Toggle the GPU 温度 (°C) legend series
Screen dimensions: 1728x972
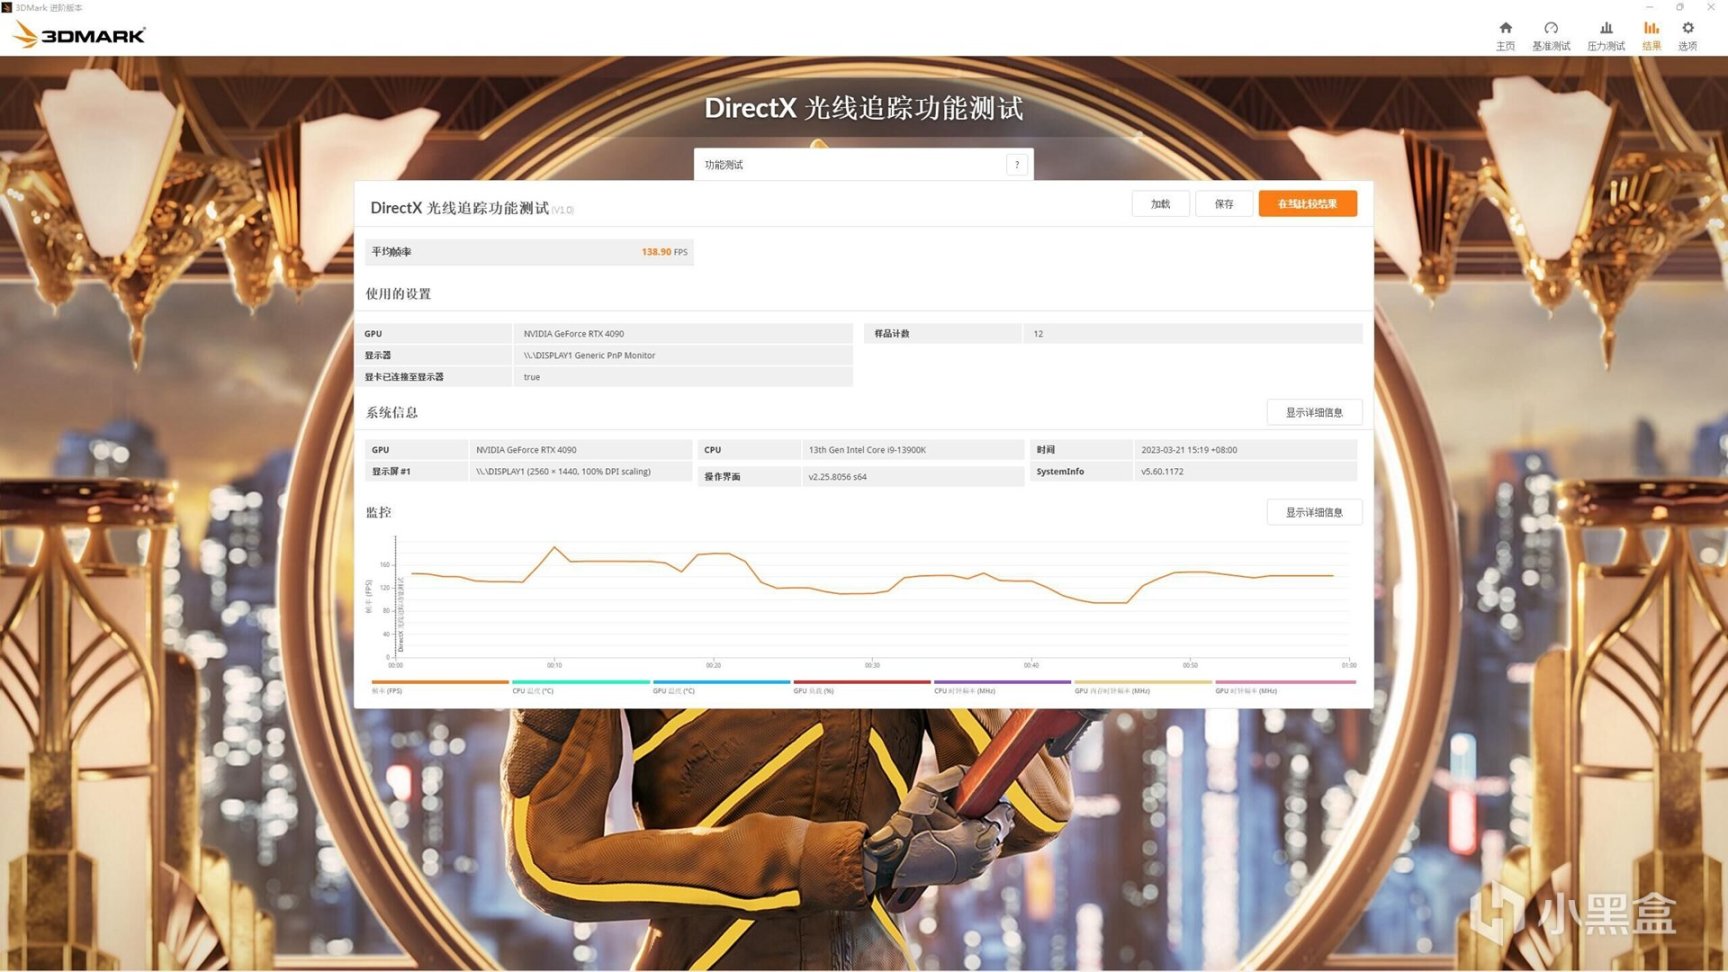[721, 687]
